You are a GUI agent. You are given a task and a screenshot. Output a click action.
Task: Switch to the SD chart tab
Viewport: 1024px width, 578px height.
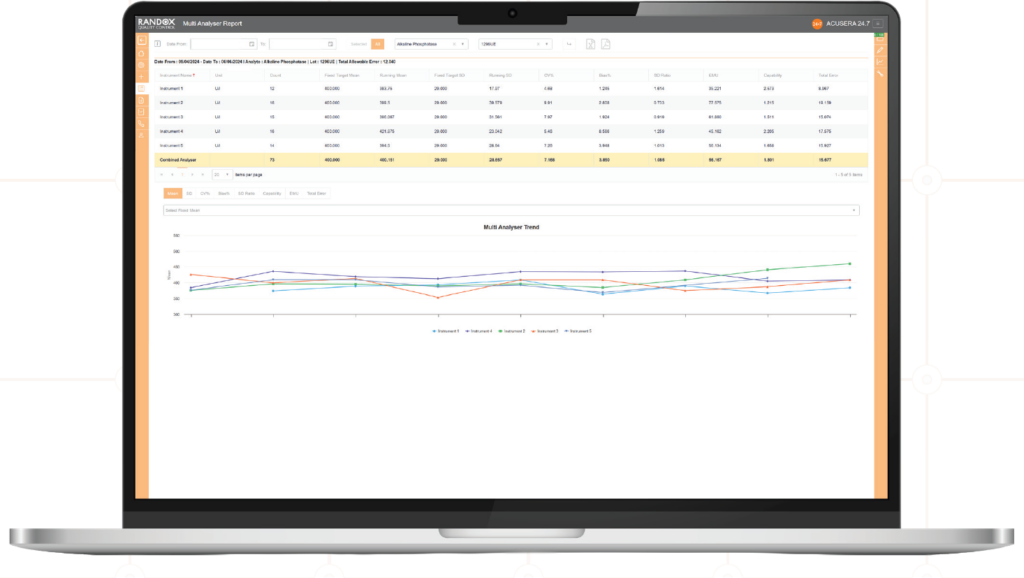point(189,193)
